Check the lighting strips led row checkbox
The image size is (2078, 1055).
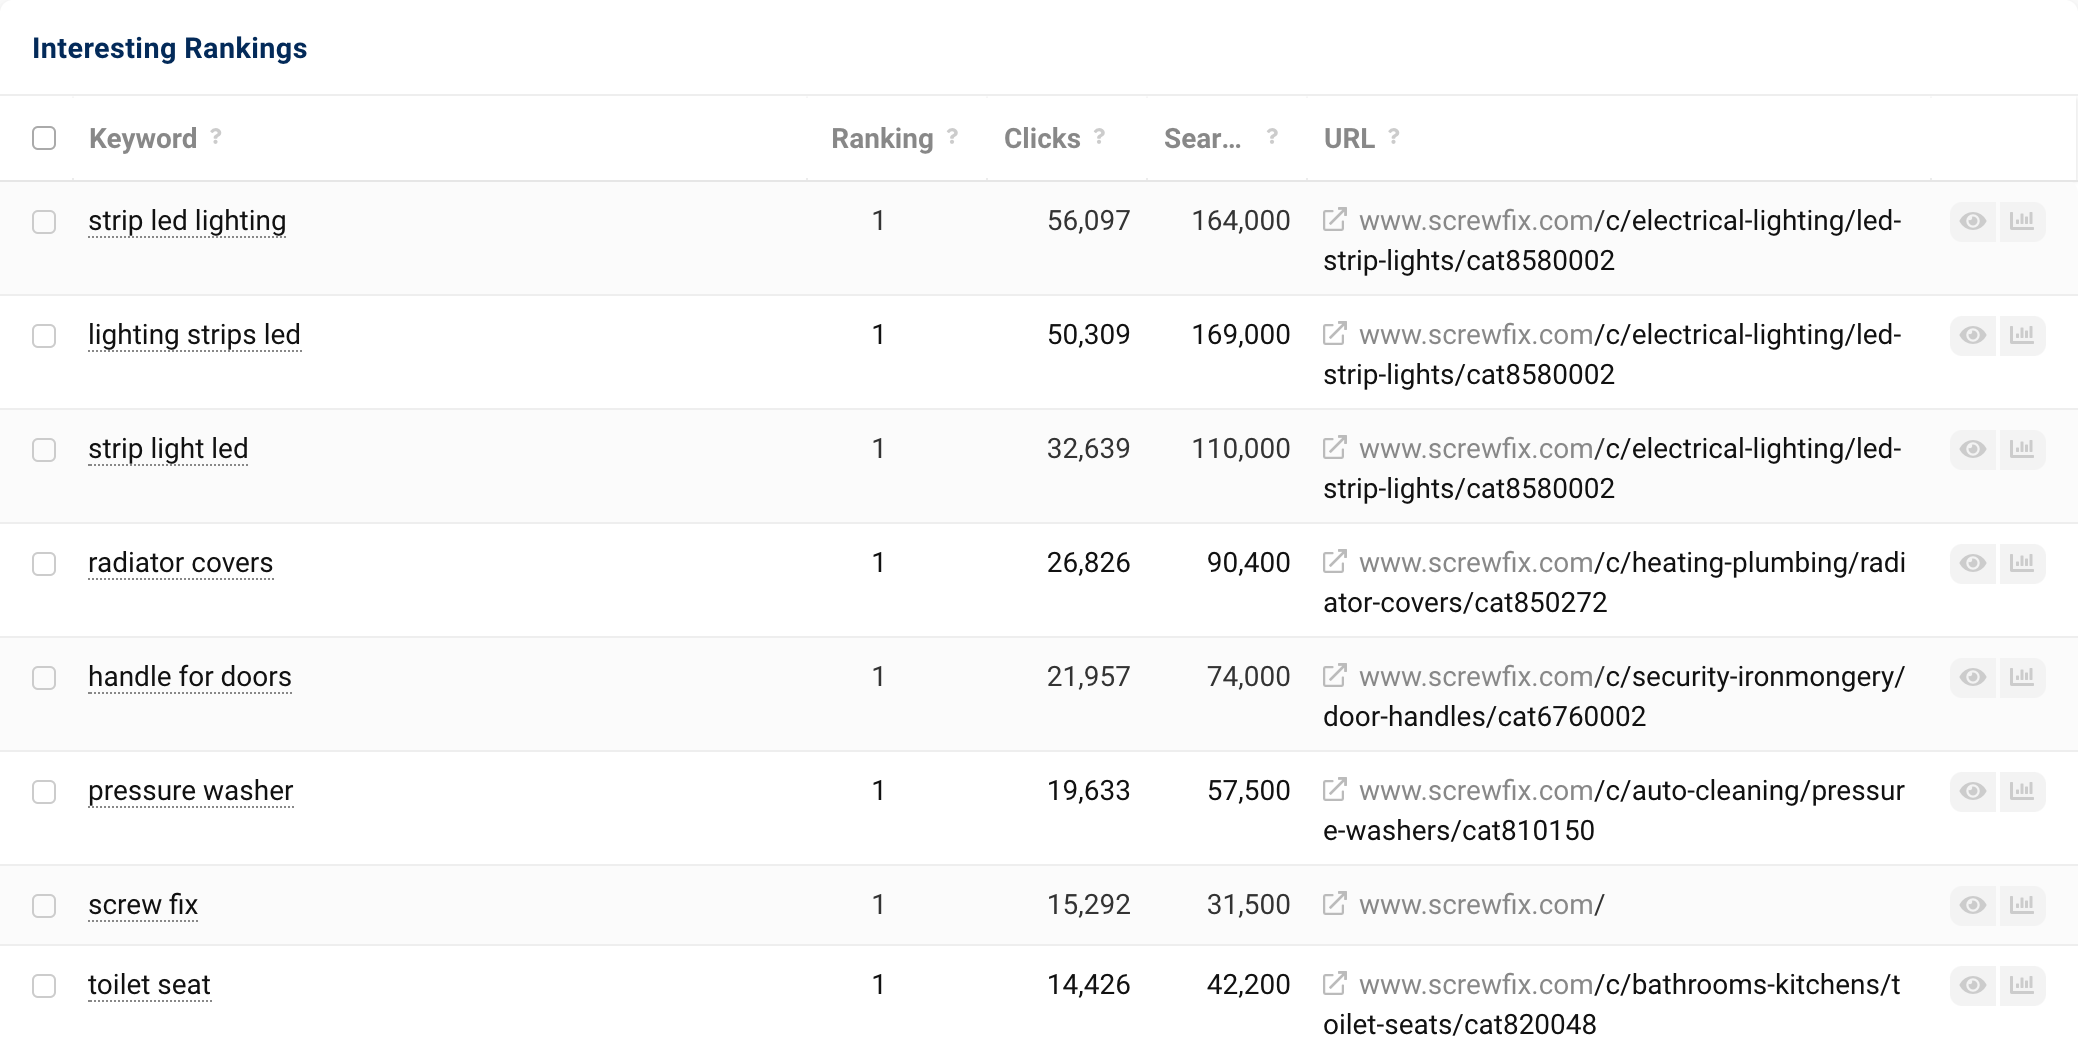[44, 336]
